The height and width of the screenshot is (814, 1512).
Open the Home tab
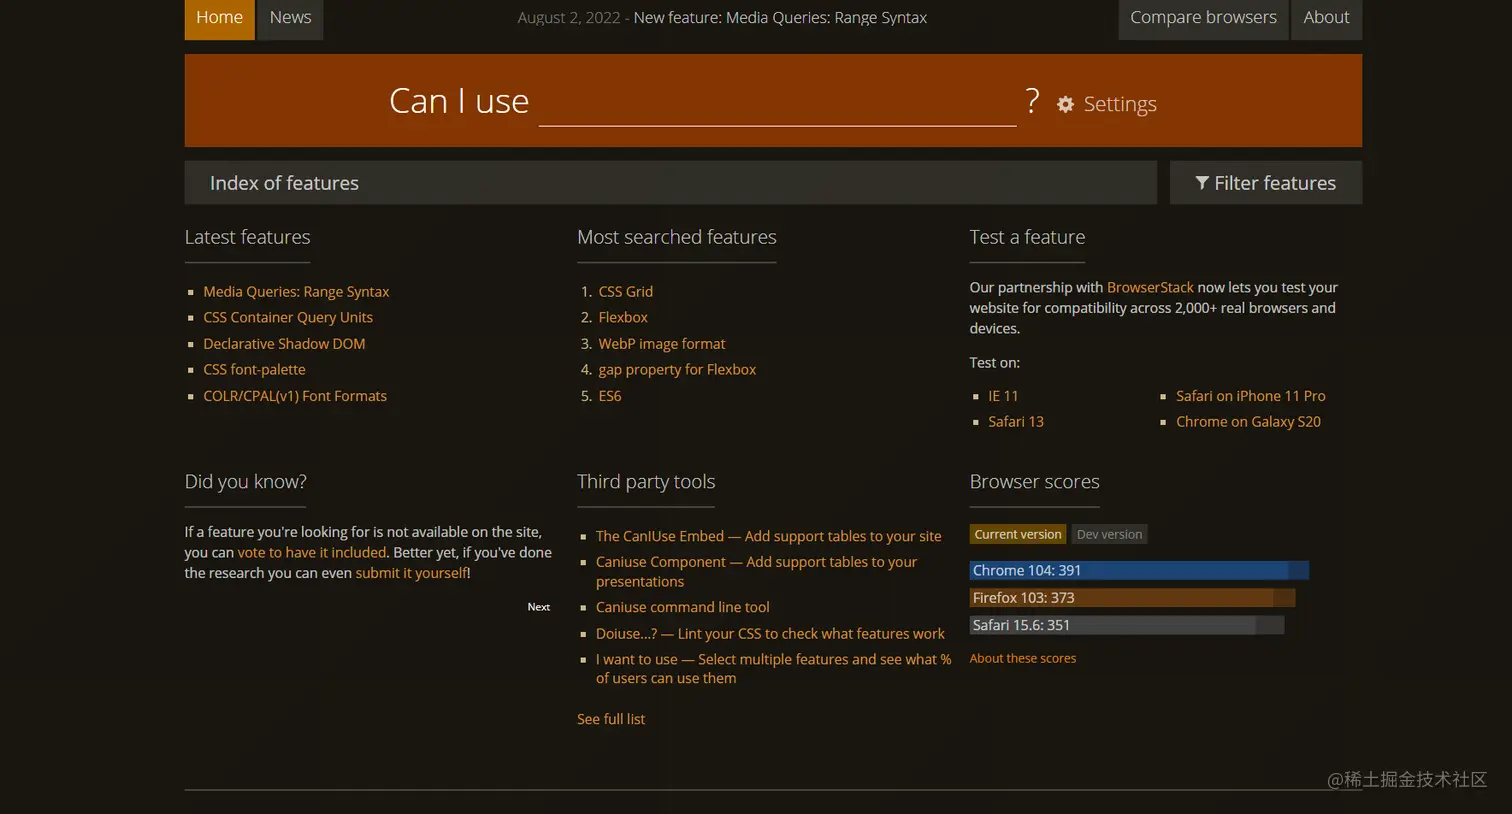(220, 18)
